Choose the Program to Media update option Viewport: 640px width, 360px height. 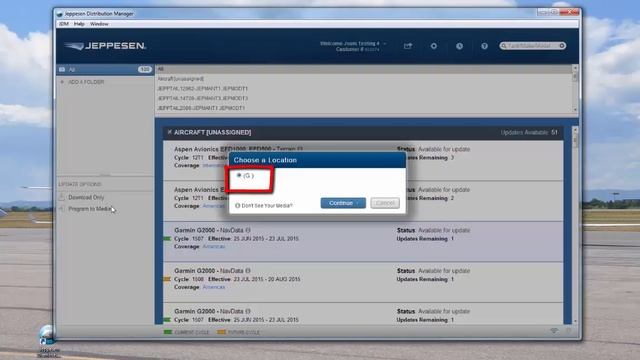pos(90,209)
